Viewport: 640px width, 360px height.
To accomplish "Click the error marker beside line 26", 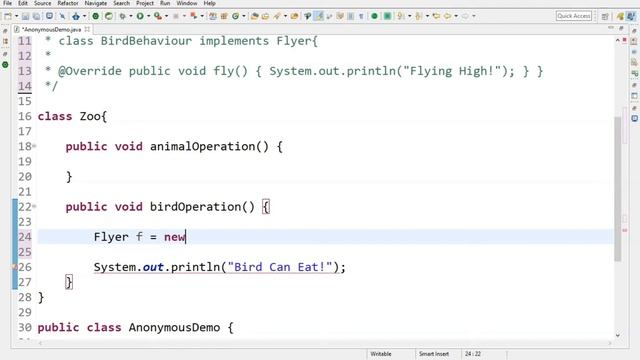I will pos(14,267).
